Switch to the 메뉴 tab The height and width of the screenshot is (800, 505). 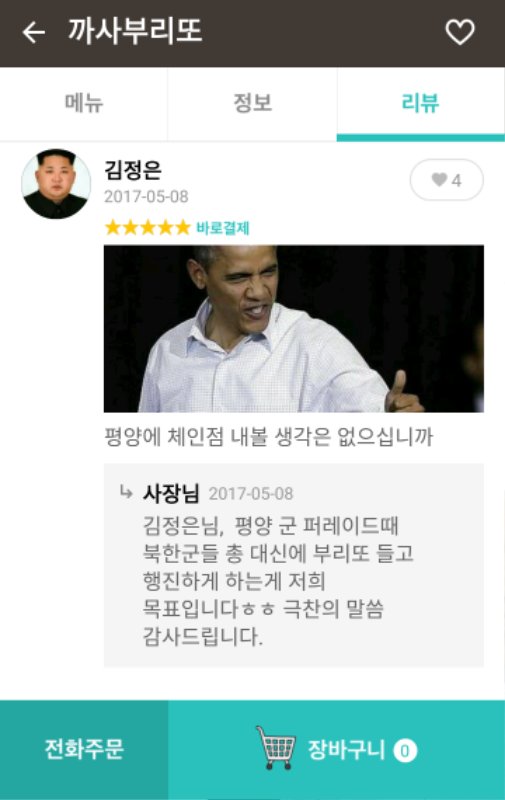coord(84,104)
